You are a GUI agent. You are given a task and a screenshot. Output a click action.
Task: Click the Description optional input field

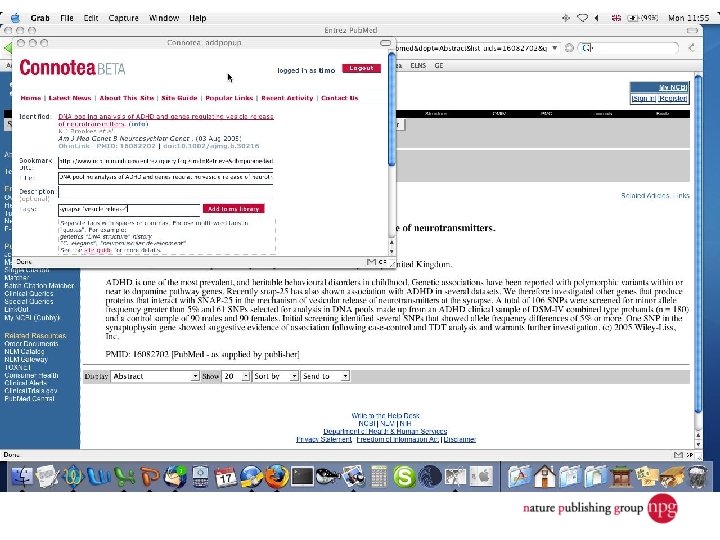pos(165,192)
